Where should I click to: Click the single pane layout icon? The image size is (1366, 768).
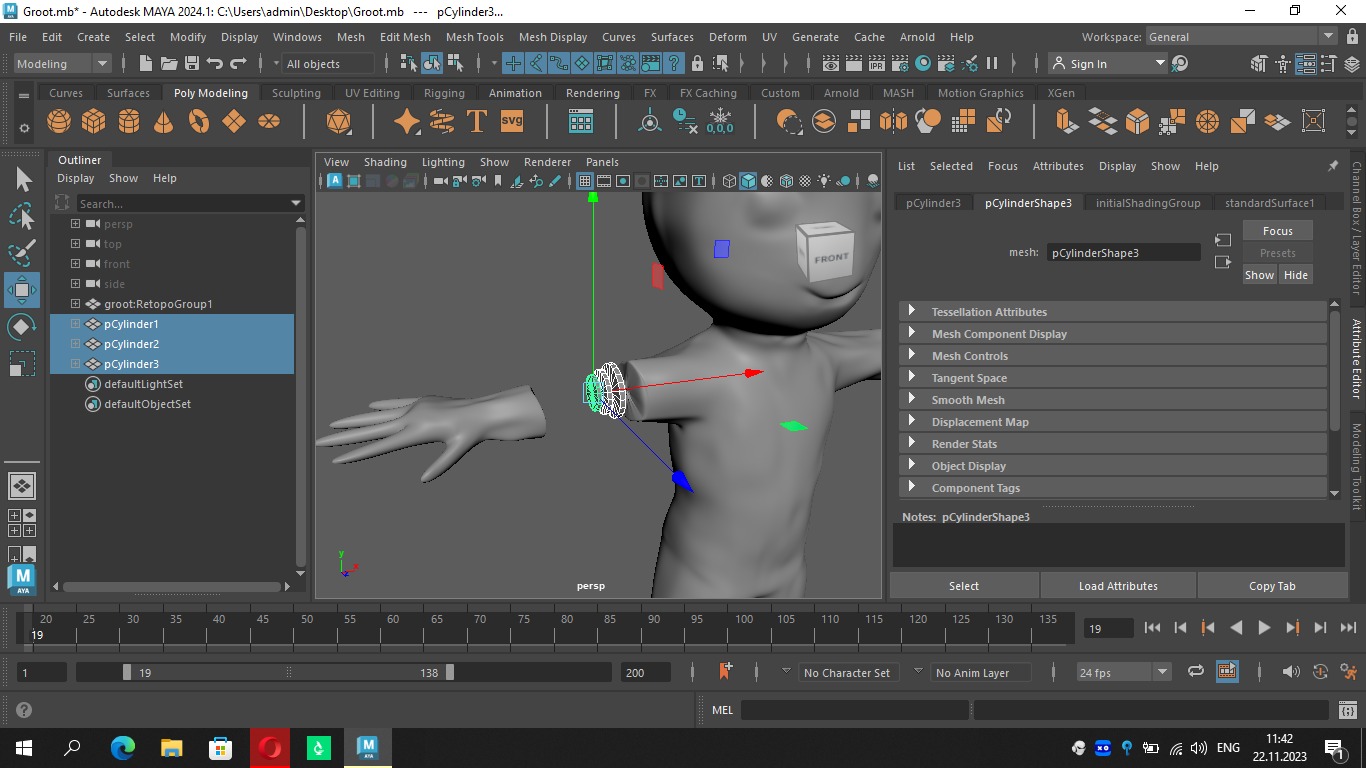[22, 486]
